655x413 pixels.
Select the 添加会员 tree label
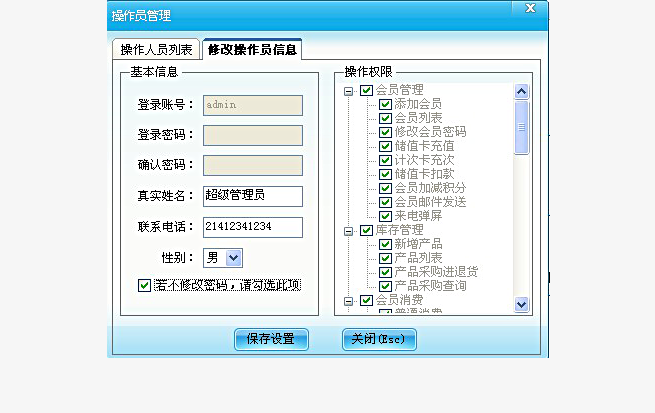click(x=418, y=104)
